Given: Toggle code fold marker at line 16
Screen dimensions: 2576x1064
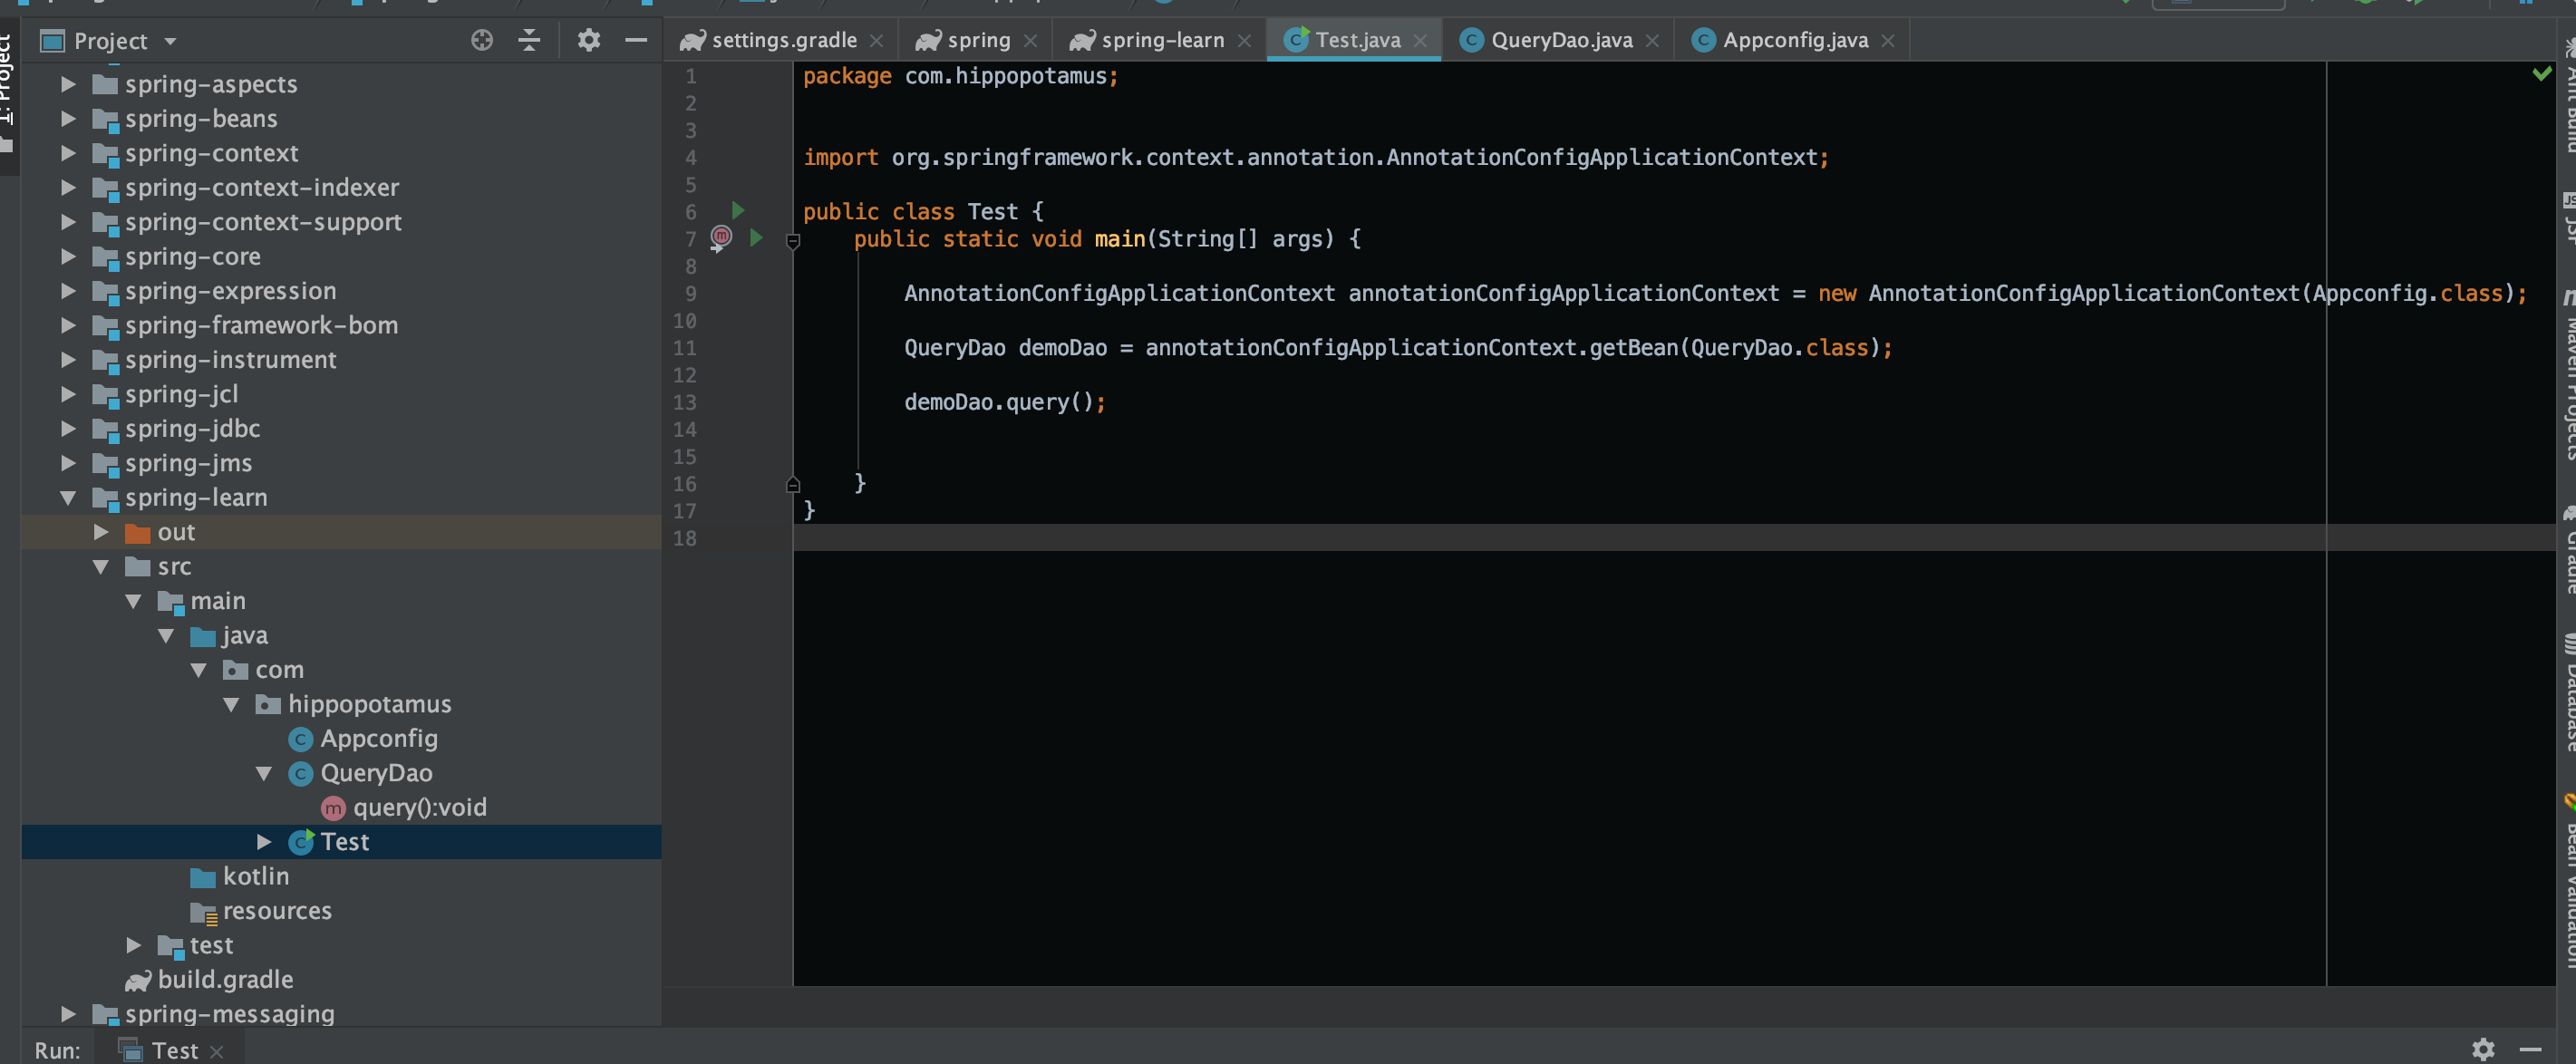Looking at the screenshot, I should point(793,485).
